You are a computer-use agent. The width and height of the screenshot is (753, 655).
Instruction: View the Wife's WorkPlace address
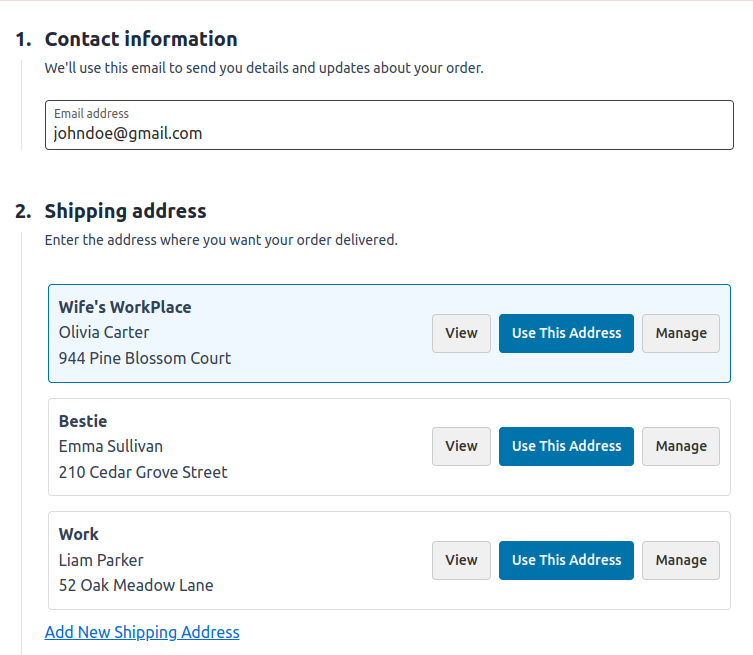461,333
